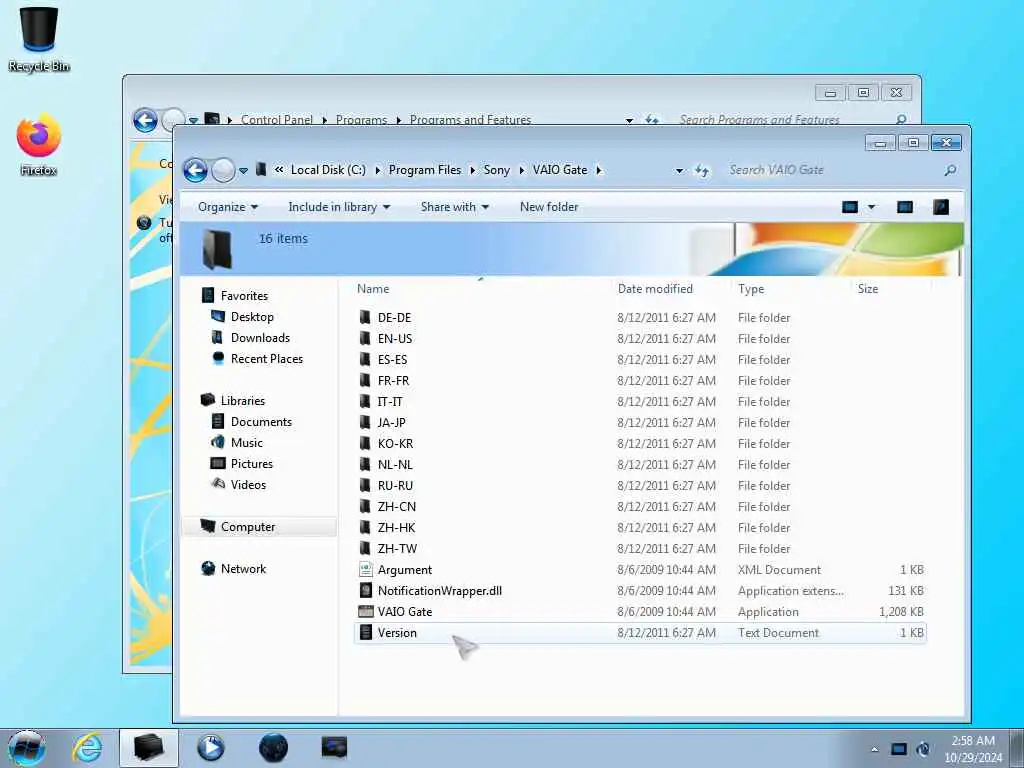The height and width of the screenshot is (768, 1024).
Task: Click Program Files breadcrumb
Action: [424, 170]
